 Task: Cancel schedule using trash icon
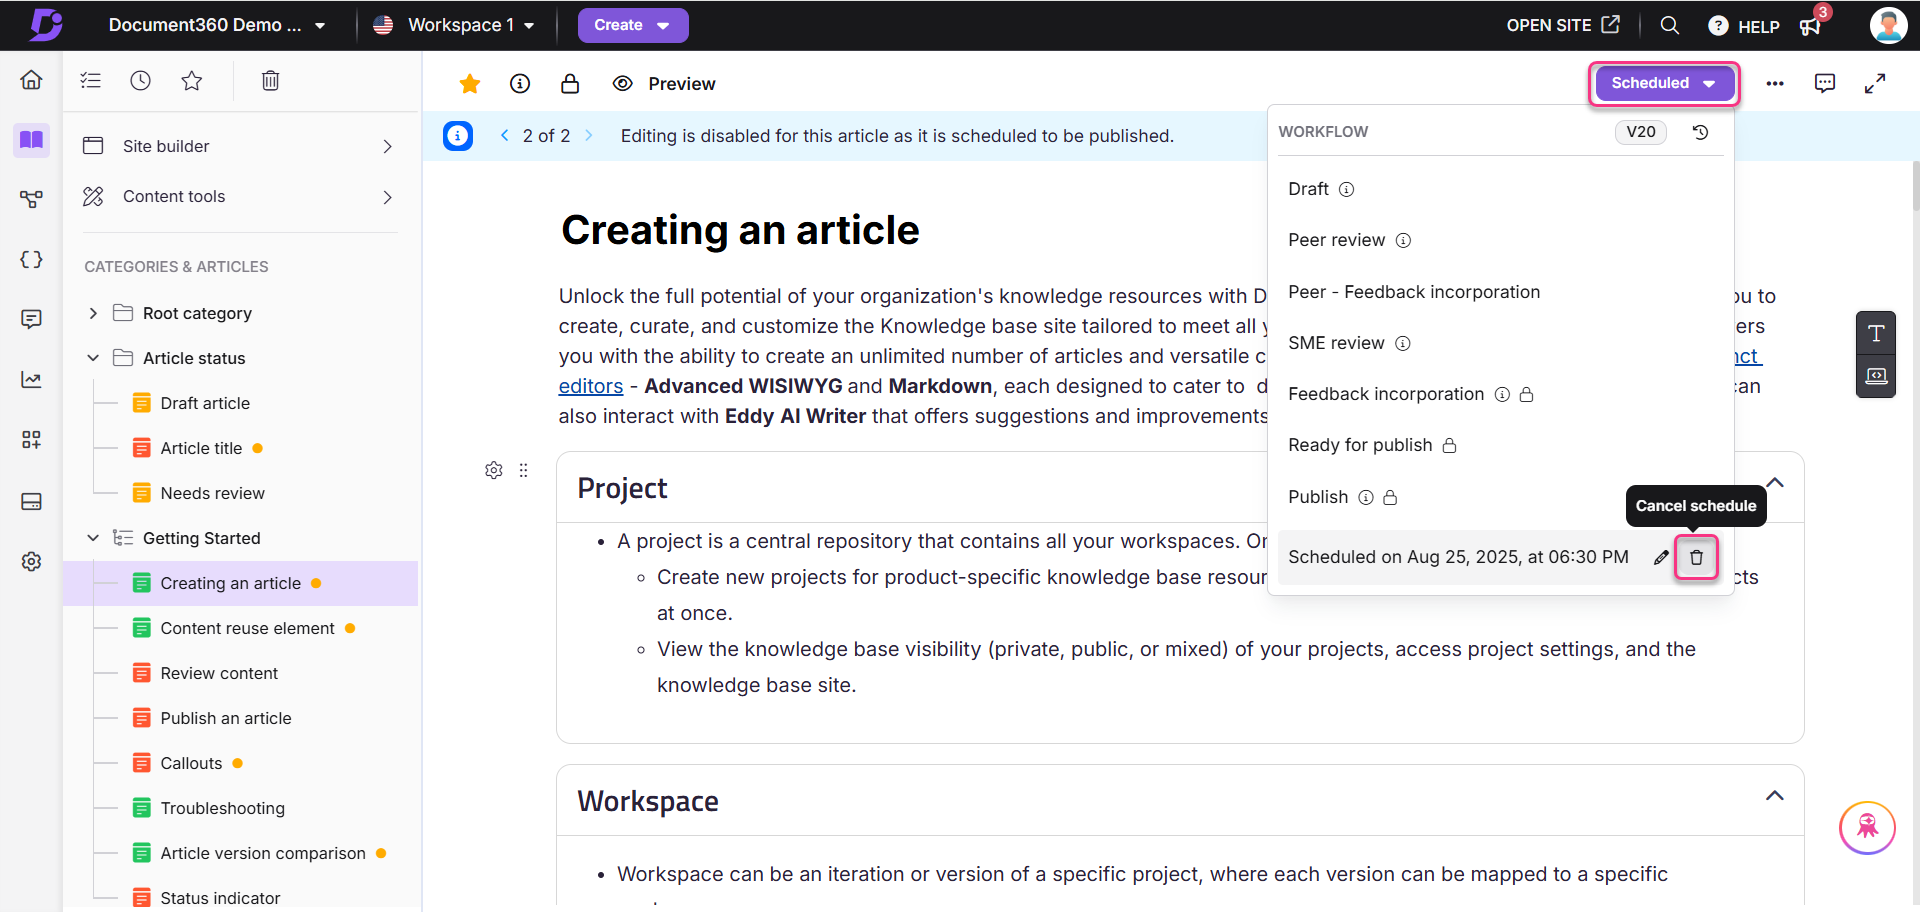tap(1697, 557)
